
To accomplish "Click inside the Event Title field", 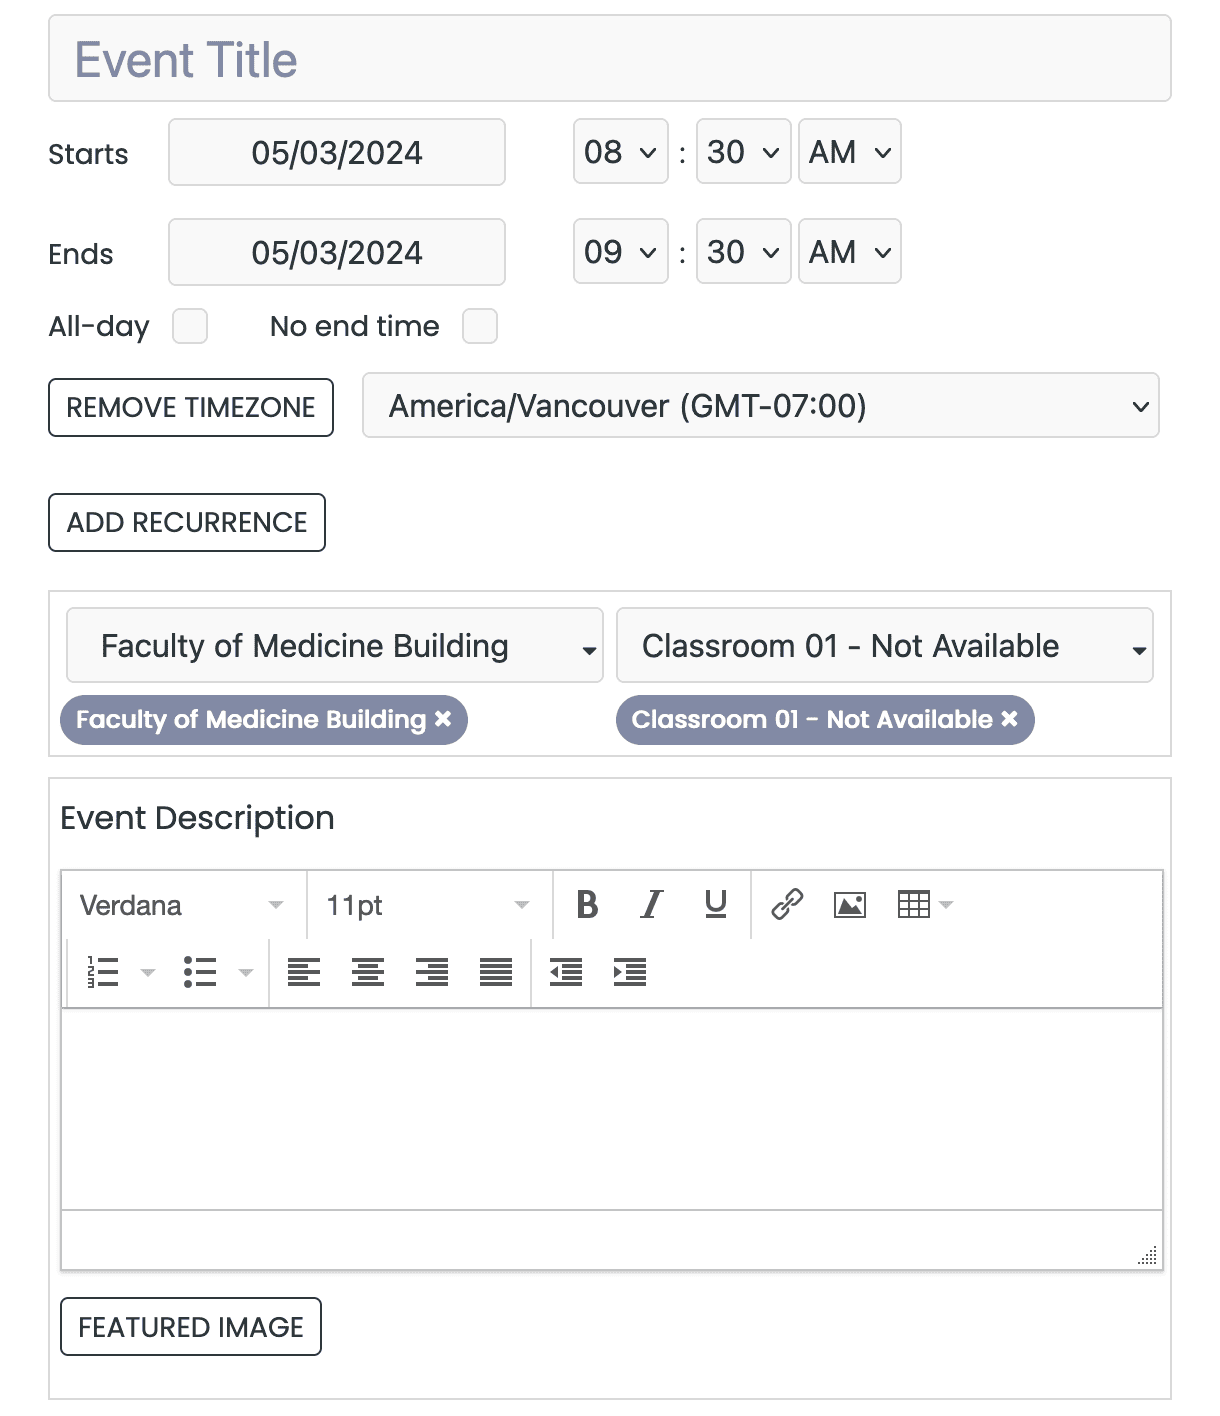I will [x=610, y=59].
